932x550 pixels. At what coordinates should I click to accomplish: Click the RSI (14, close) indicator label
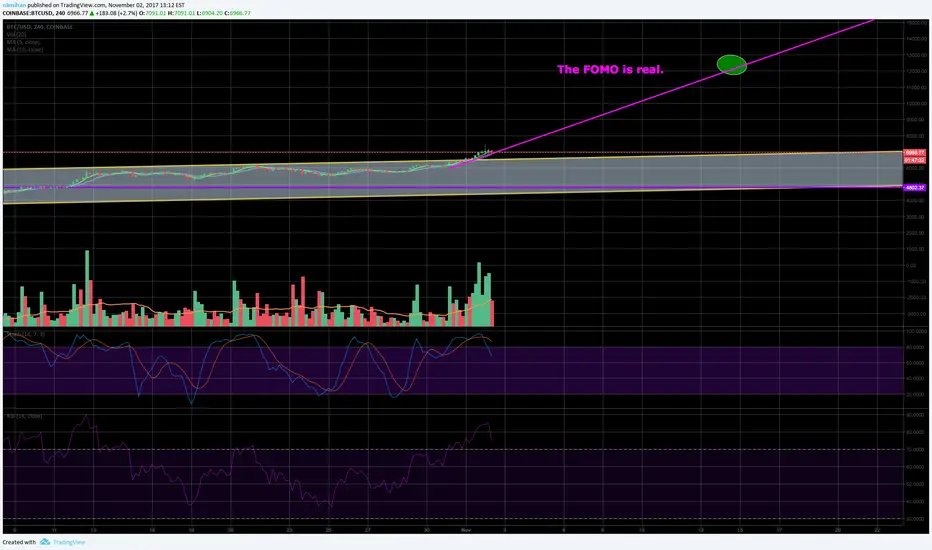pyautogui.click(x=24, y=416)
